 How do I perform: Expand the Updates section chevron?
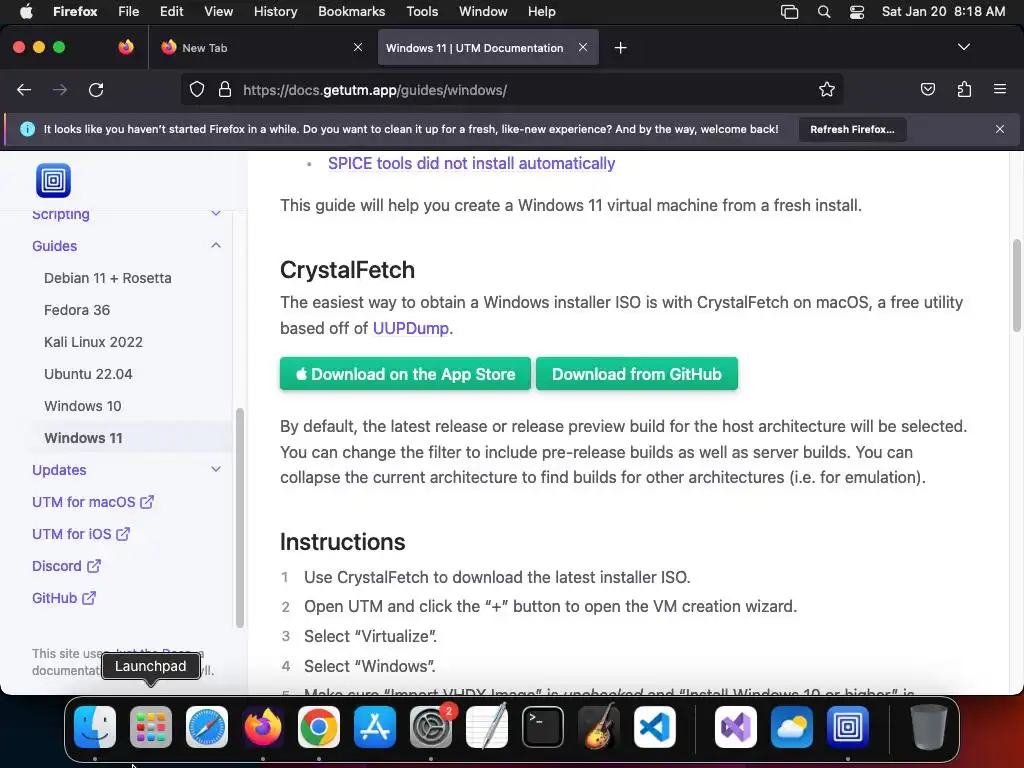coord(216,470)
